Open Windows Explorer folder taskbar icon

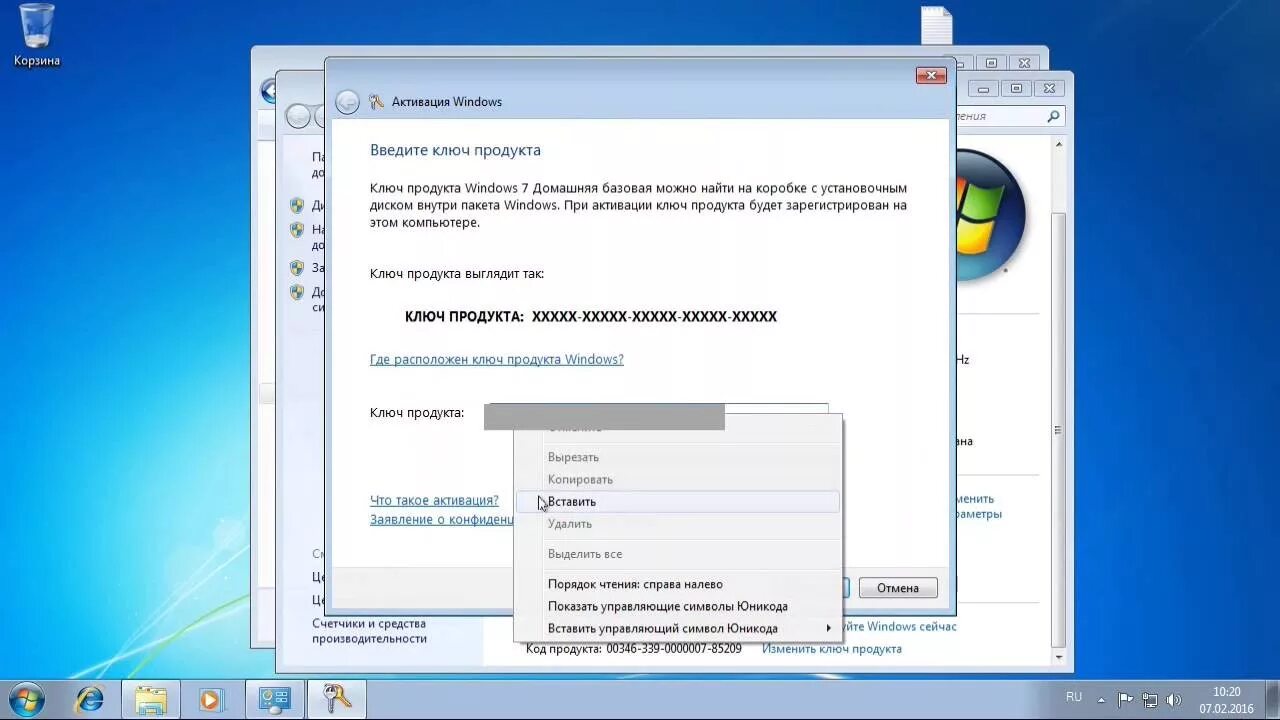pos(151,699)
